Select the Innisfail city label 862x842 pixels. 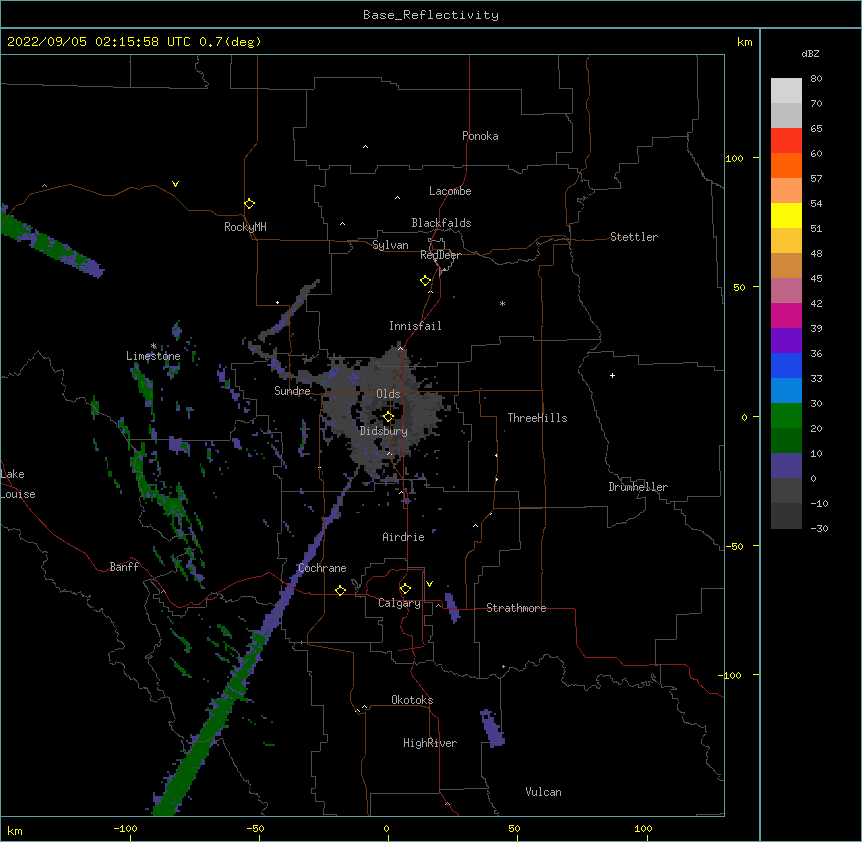(415, 326)
